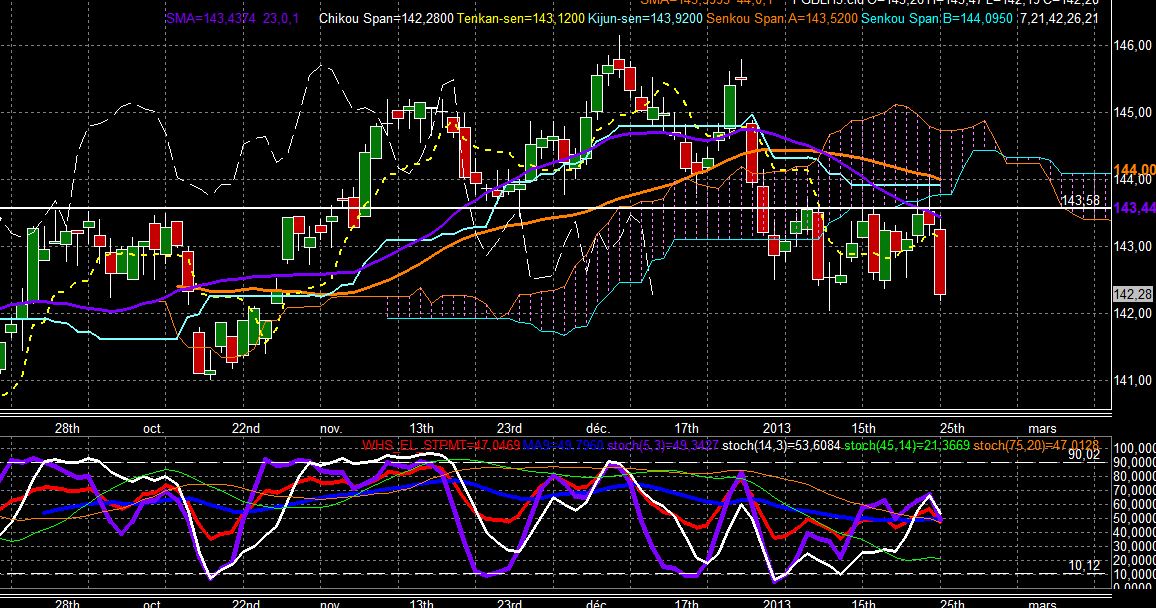Select the Tenkan-sen=143,1200 indicator label
This screenshot has width=1156, height=608.
pyautogui.click(x=520, y=18)
